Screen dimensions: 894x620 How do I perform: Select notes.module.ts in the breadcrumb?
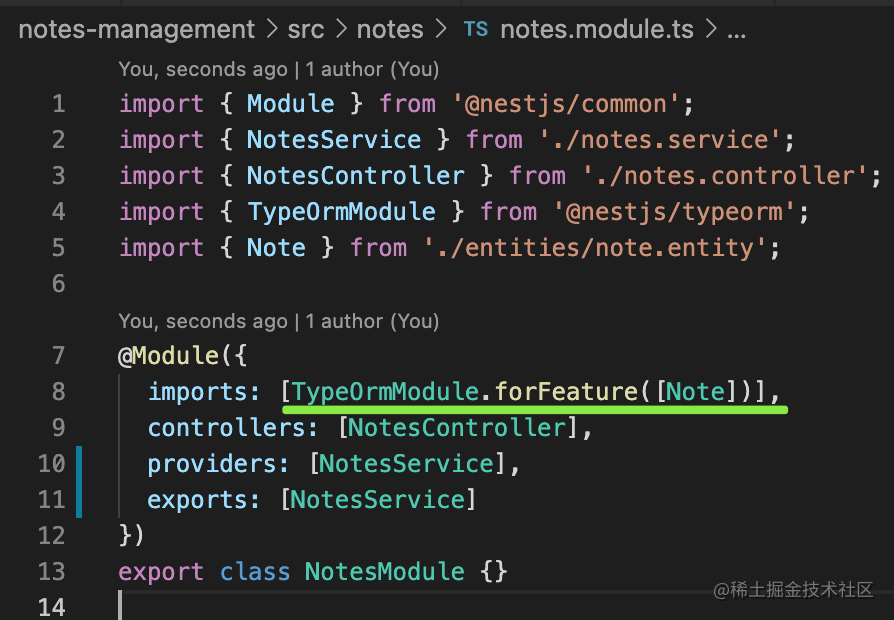(x=598, y=29)
